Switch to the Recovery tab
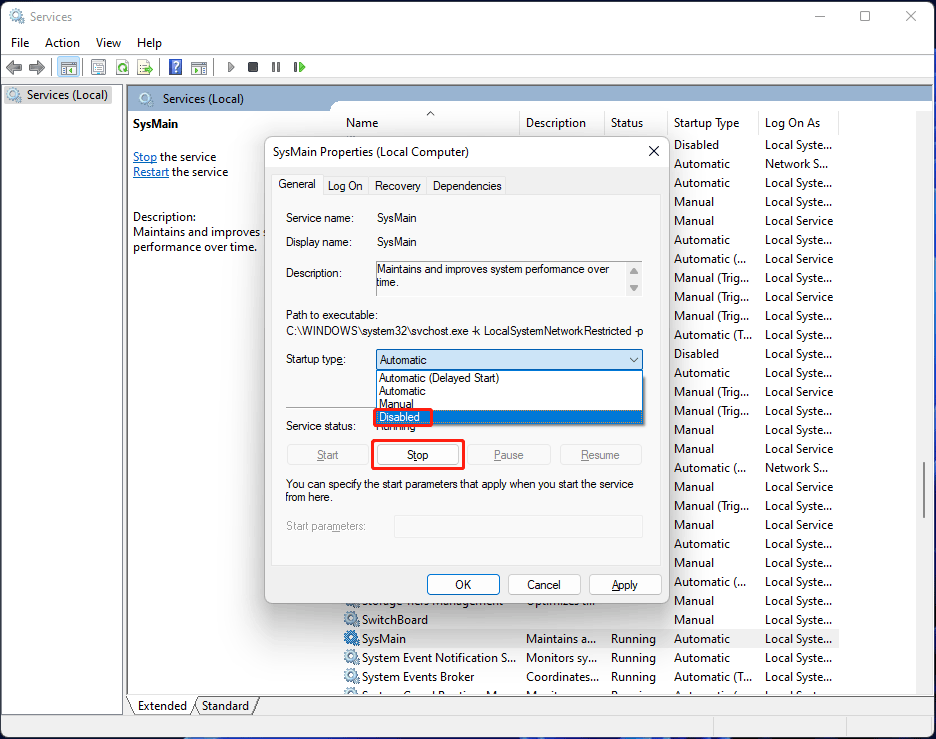The width and height of the screenshot is (936, 739). coord(397,185)
